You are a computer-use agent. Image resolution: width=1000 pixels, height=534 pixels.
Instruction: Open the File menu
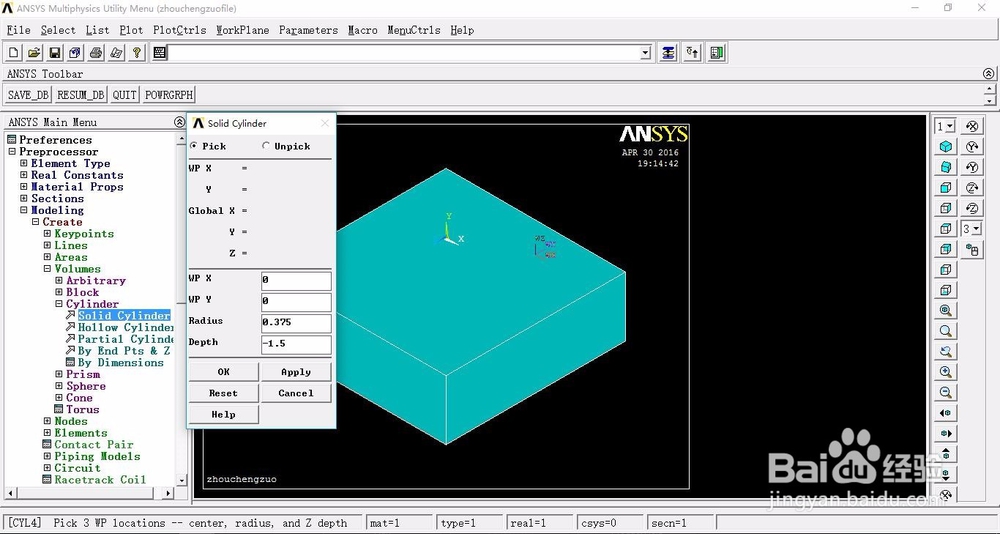pos(18,30)
